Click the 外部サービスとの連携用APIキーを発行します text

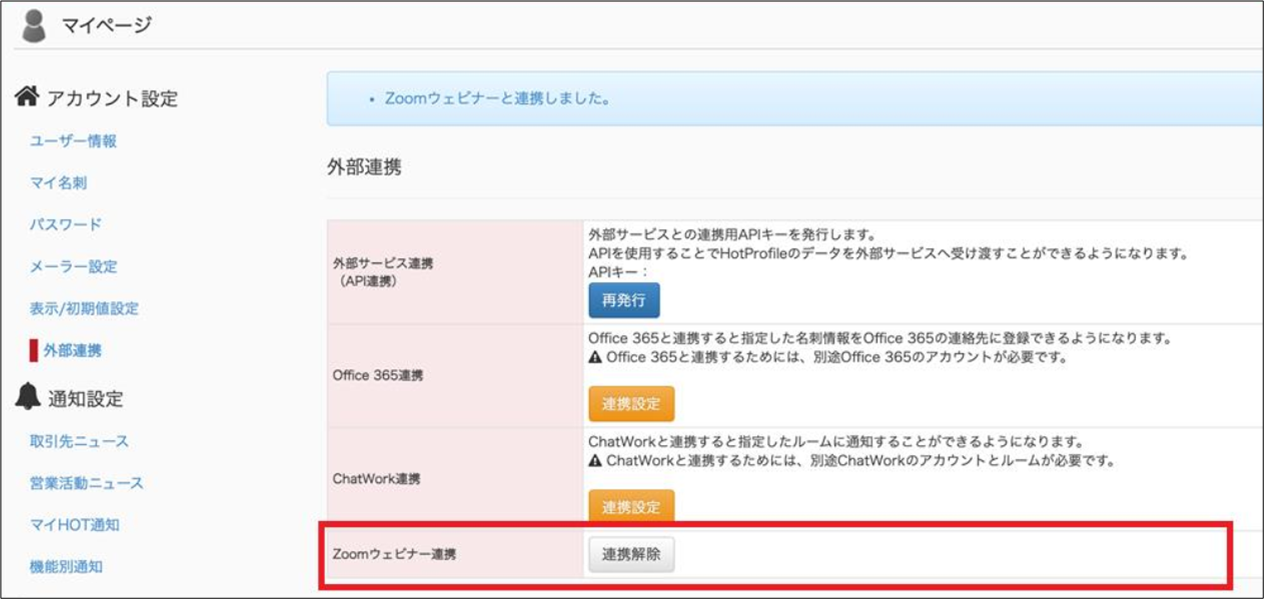click(732, 235)
